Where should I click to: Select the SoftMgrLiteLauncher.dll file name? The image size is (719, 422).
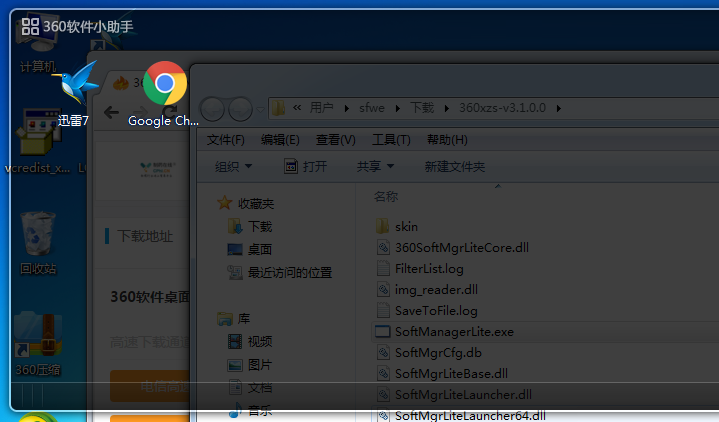463,394
